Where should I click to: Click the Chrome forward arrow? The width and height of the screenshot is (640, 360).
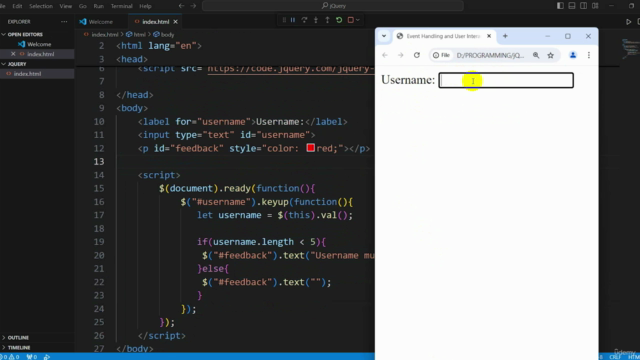[x=401, y=55]
